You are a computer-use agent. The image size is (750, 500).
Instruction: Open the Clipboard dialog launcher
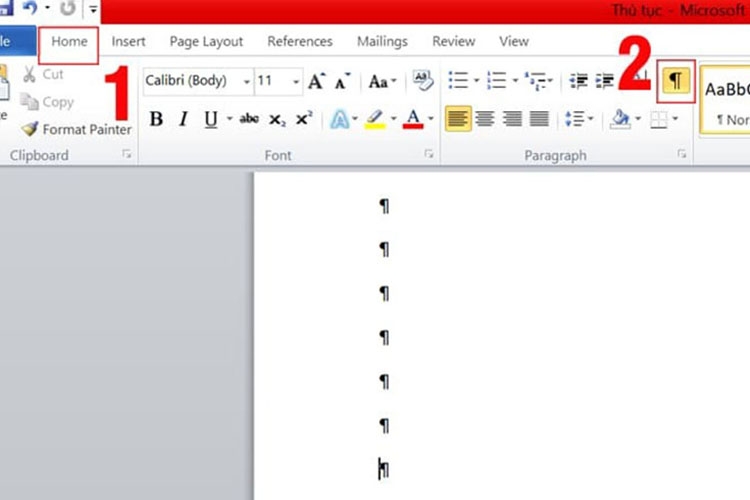point(126,154)
